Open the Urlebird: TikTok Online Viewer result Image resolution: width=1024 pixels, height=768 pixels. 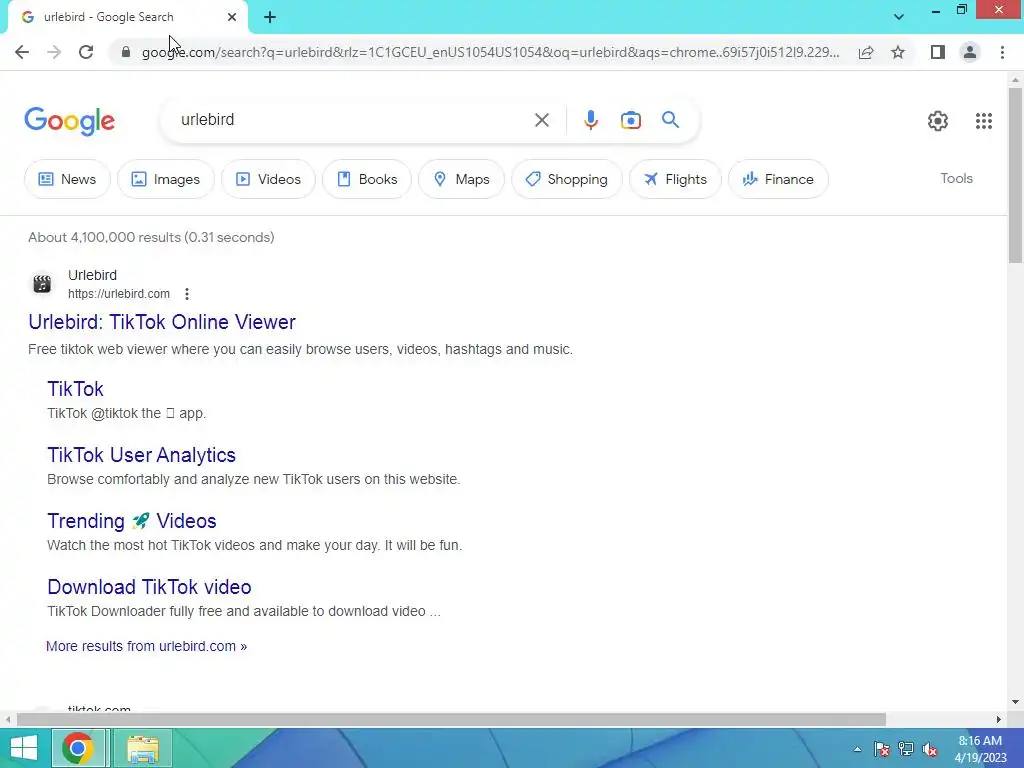162,322
